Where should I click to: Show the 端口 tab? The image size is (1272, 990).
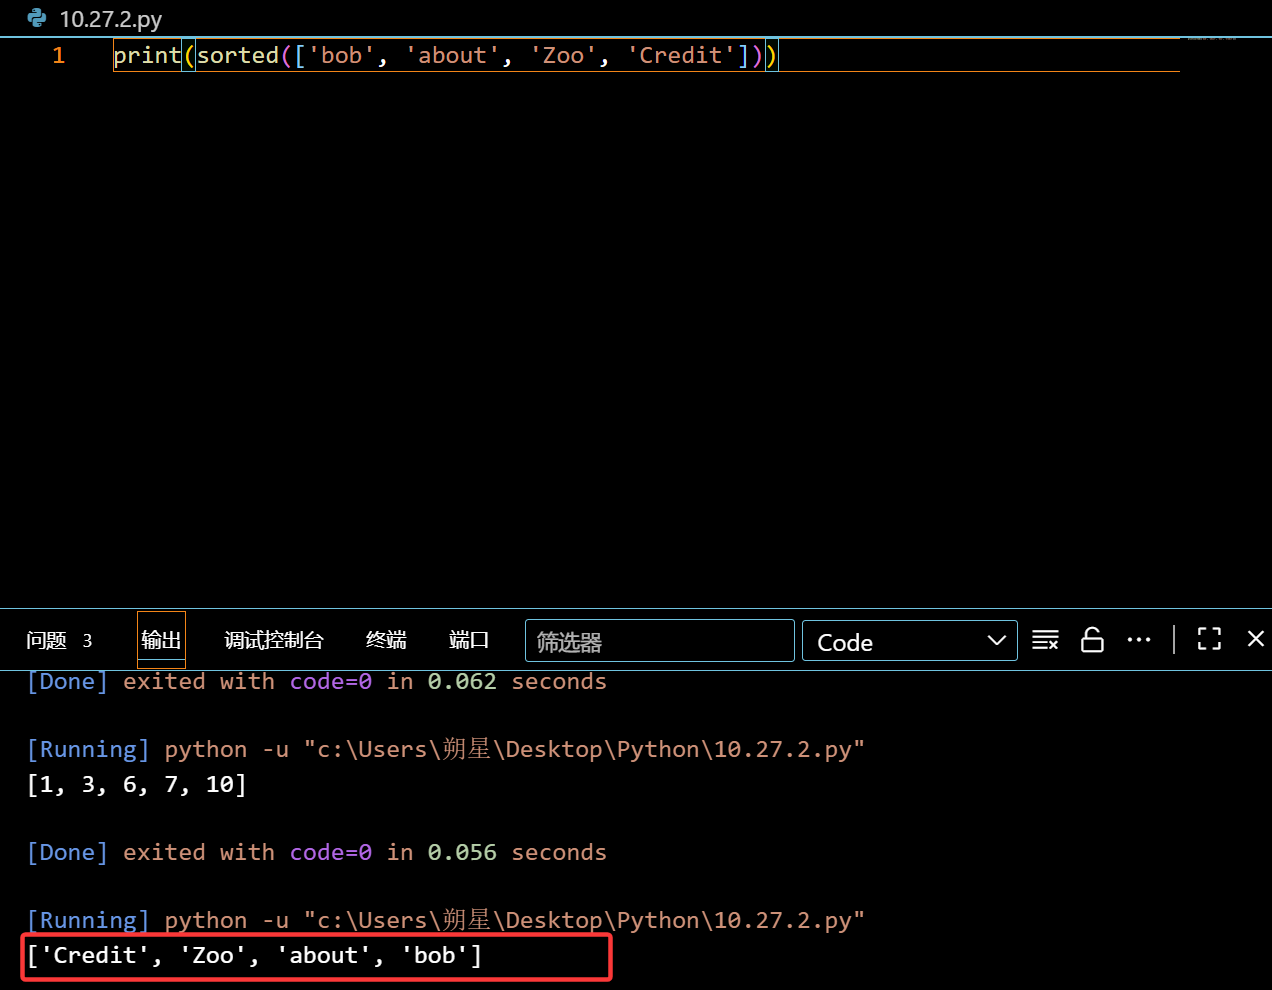tap(468, 641)
